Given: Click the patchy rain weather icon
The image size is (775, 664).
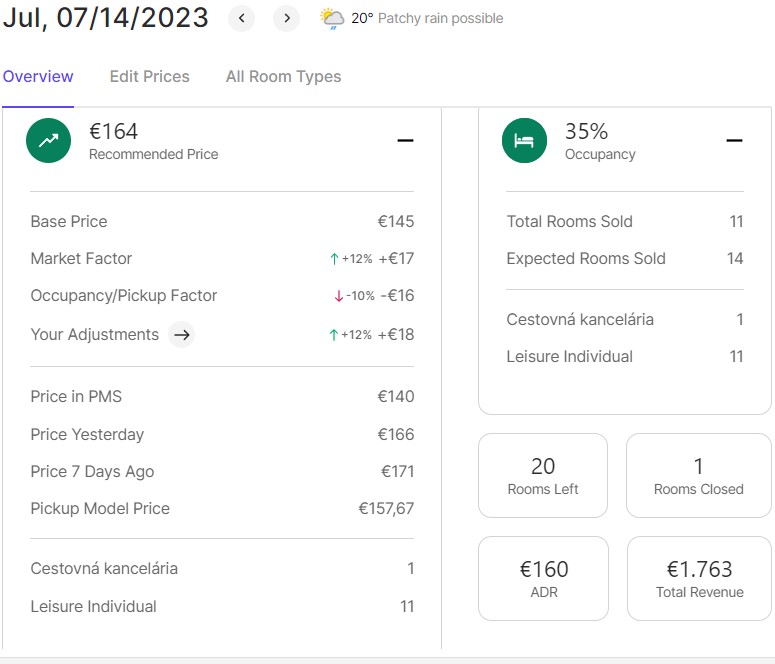Looking at the screenshot, I should tap(332, 19).
